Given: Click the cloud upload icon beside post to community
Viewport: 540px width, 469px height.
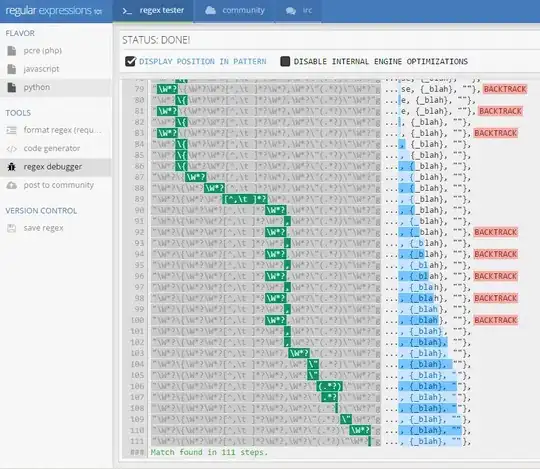Looking at the screenshot, I should (x=12, y=185).
